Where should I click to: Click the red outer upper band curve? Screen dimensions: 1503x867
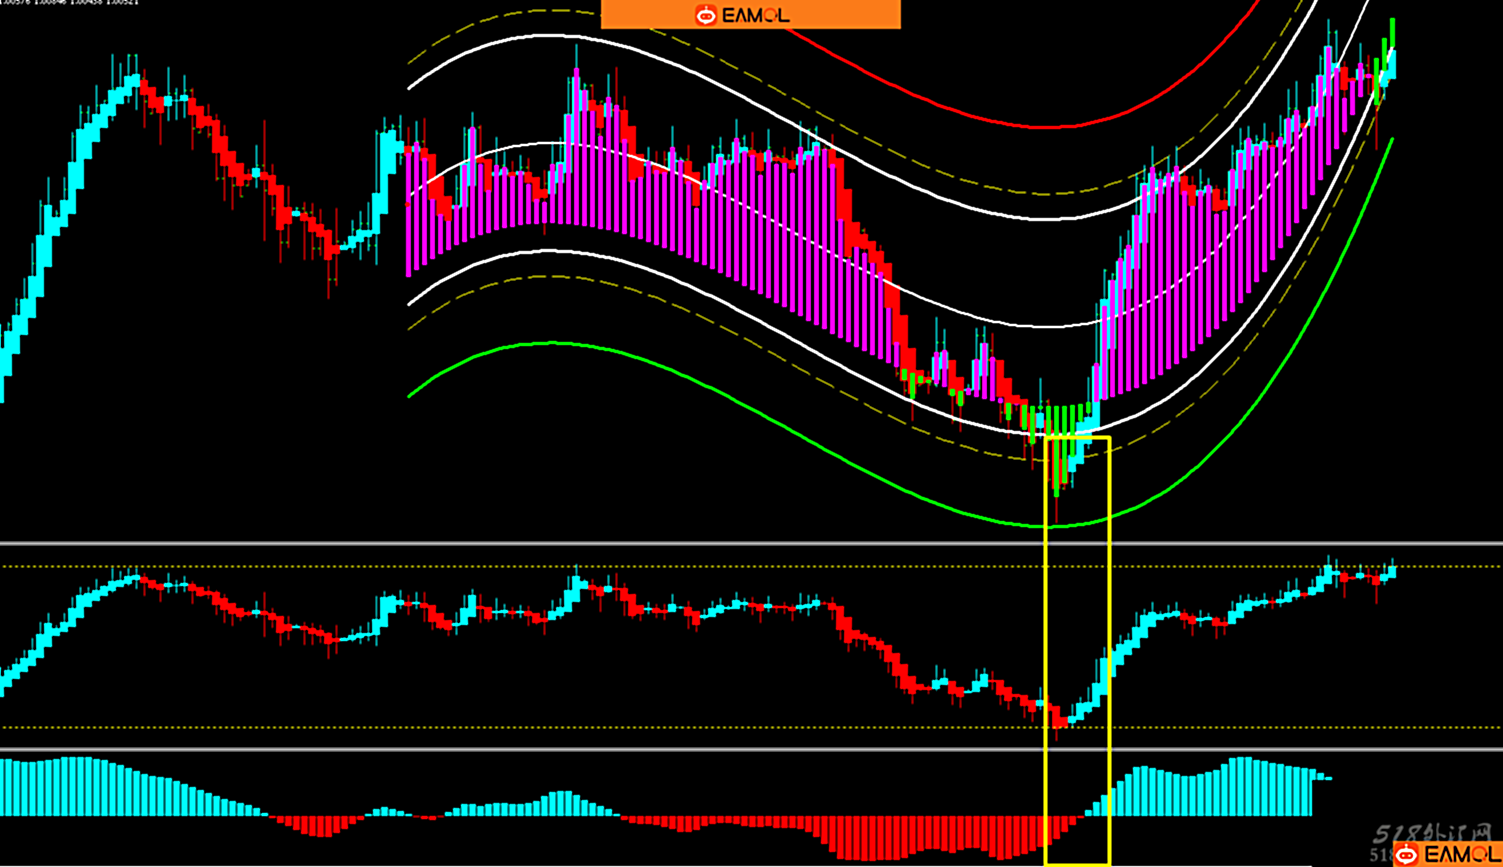coord(1045,127)
